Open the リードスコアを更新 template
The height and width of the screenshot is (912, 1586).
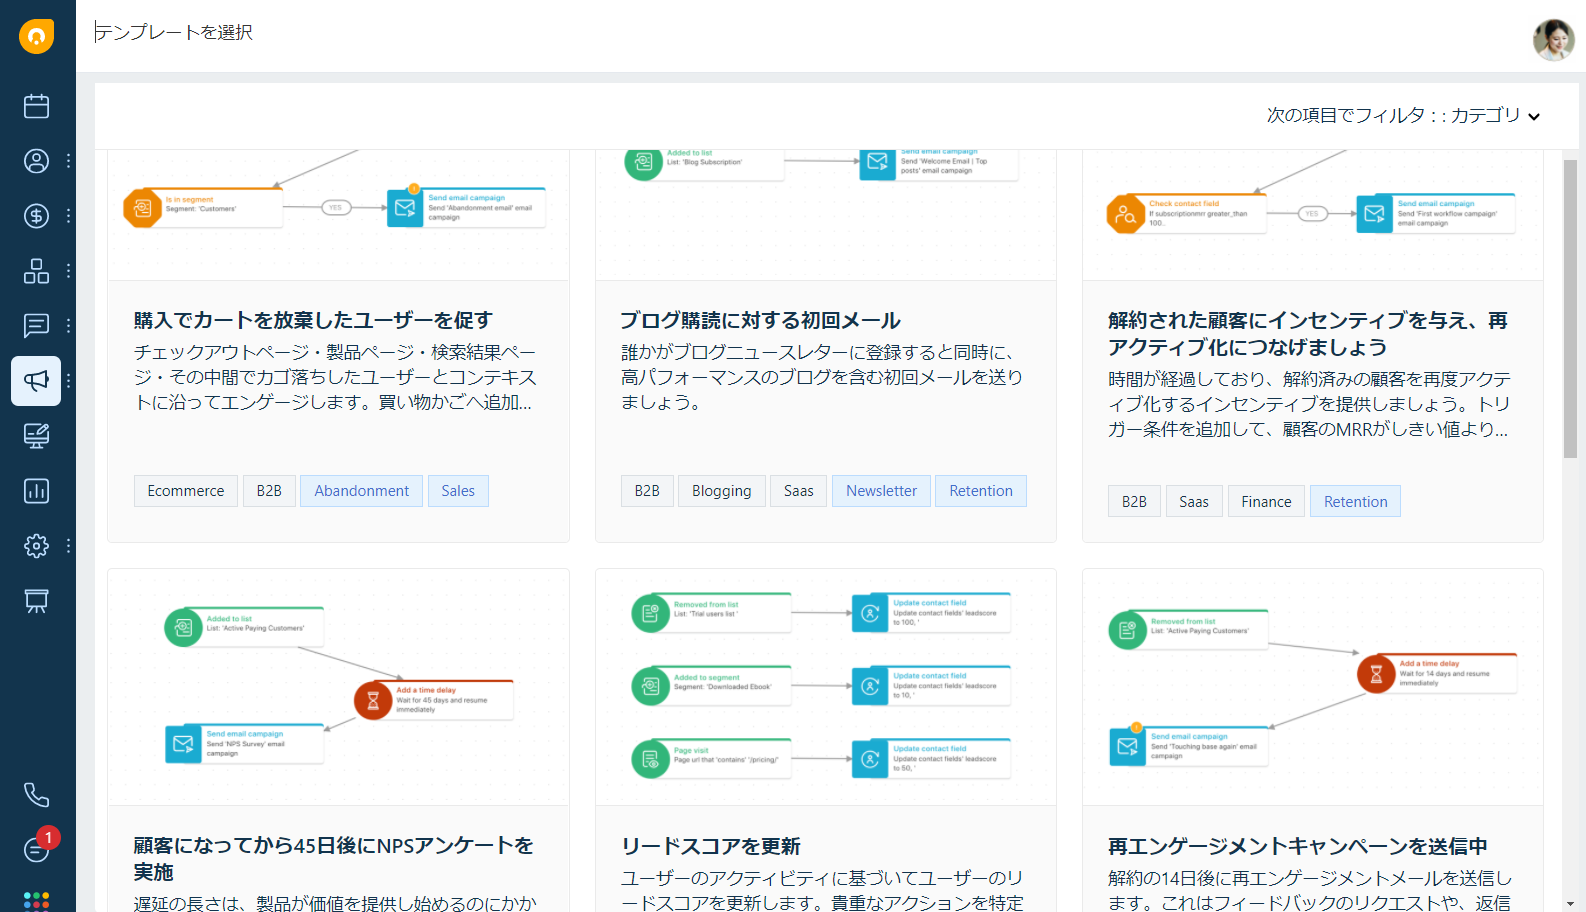pyautogui.click(x=711, y=846)
